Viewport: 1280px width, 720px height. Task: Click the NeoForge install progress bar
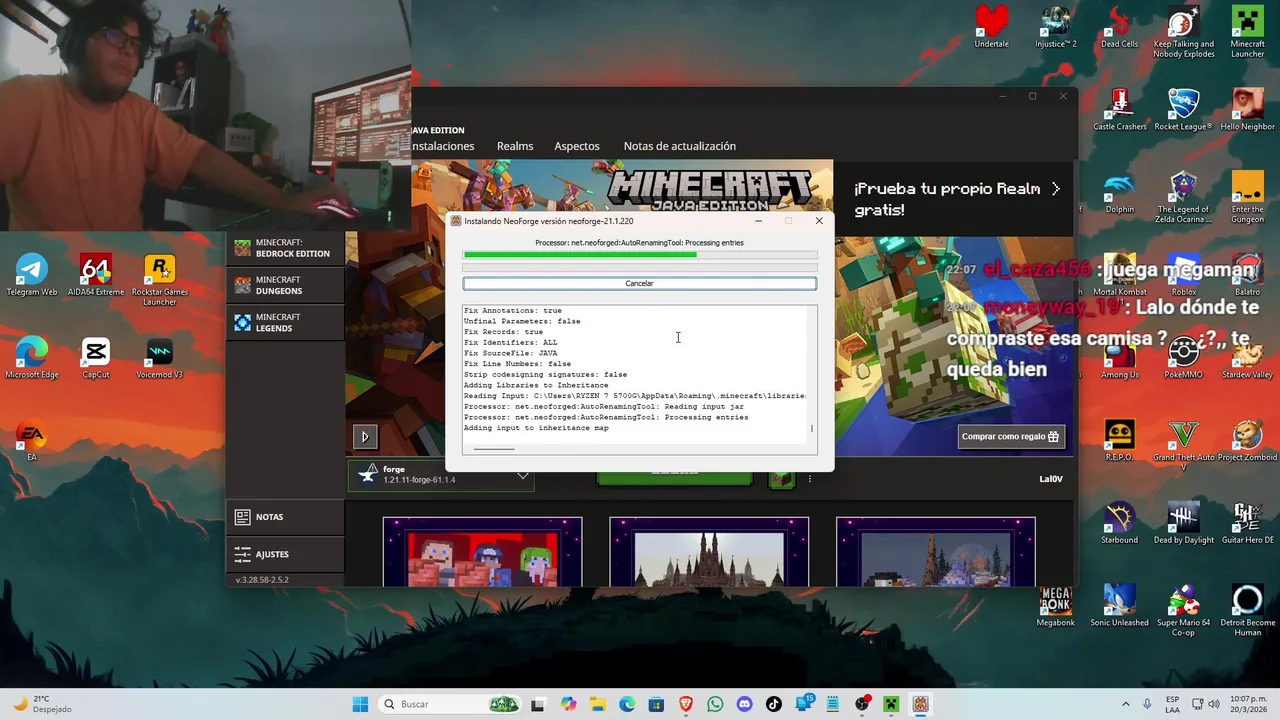pyautogui.click(x=640, y=255)
